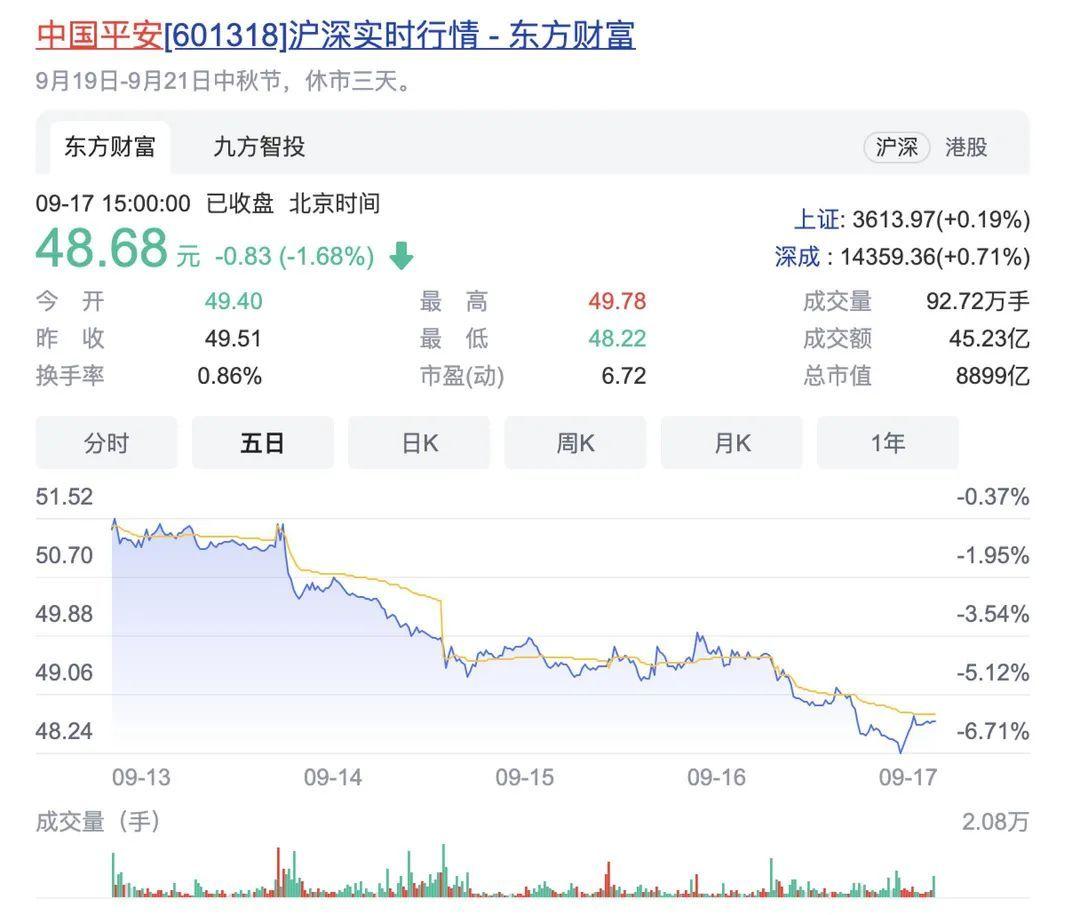1080x915 pixels.
Task: Click the 48.68 current price
Action: [102, 249]
